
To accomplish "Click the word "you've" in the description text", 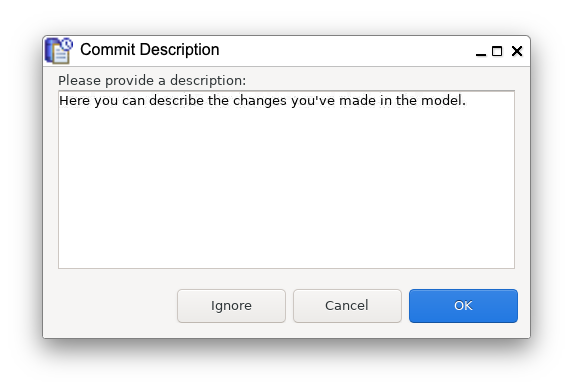I will pos(313,101).
